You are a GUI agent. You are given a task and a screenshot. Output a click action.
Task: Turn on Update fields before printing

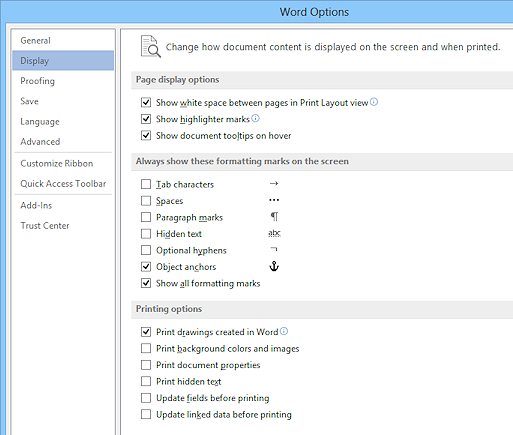146,398
